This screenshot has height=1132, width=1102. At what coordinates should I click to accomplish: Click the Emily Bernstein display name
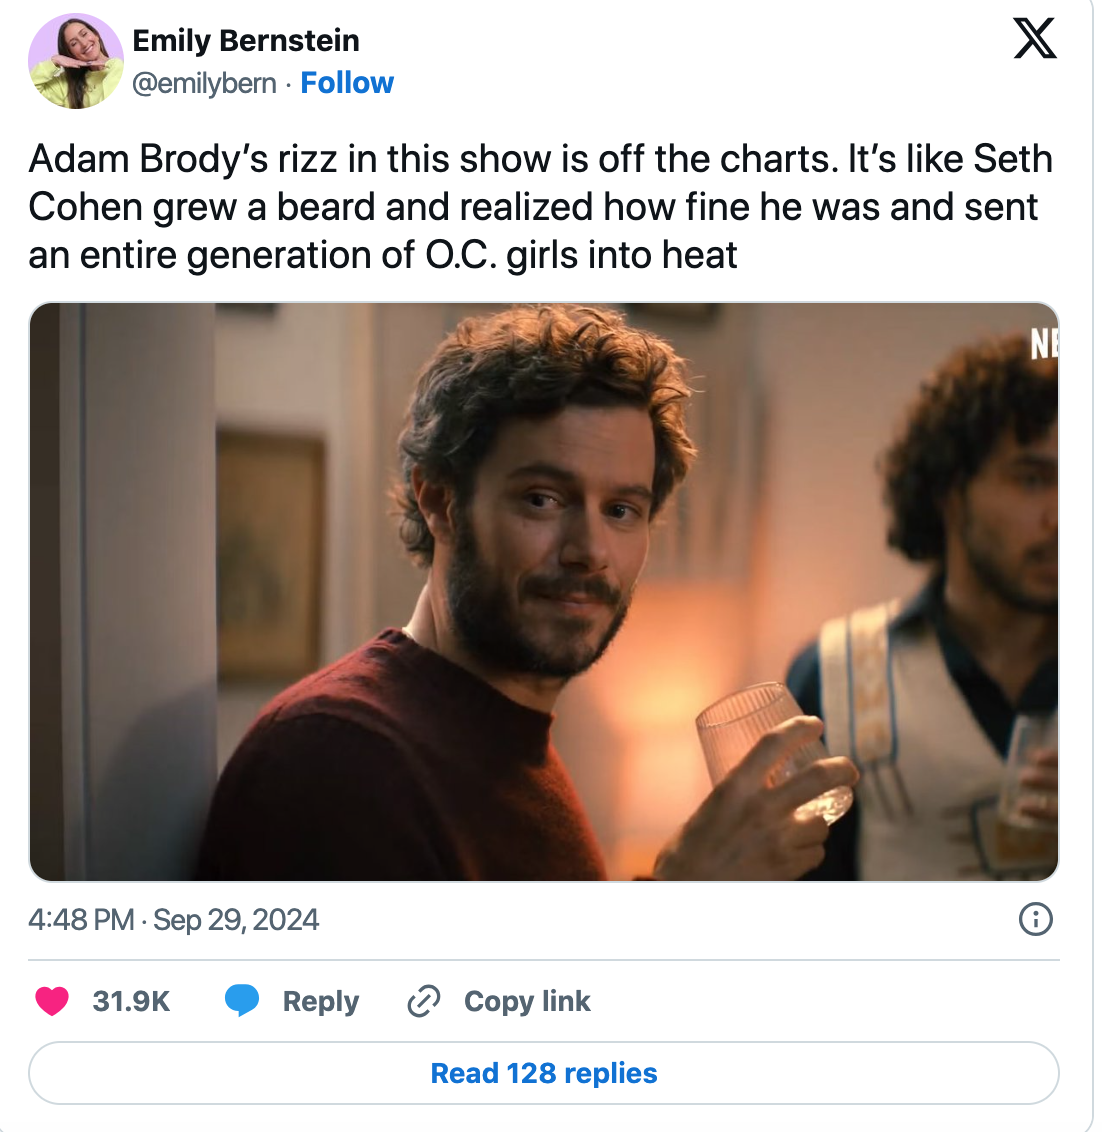246,41
